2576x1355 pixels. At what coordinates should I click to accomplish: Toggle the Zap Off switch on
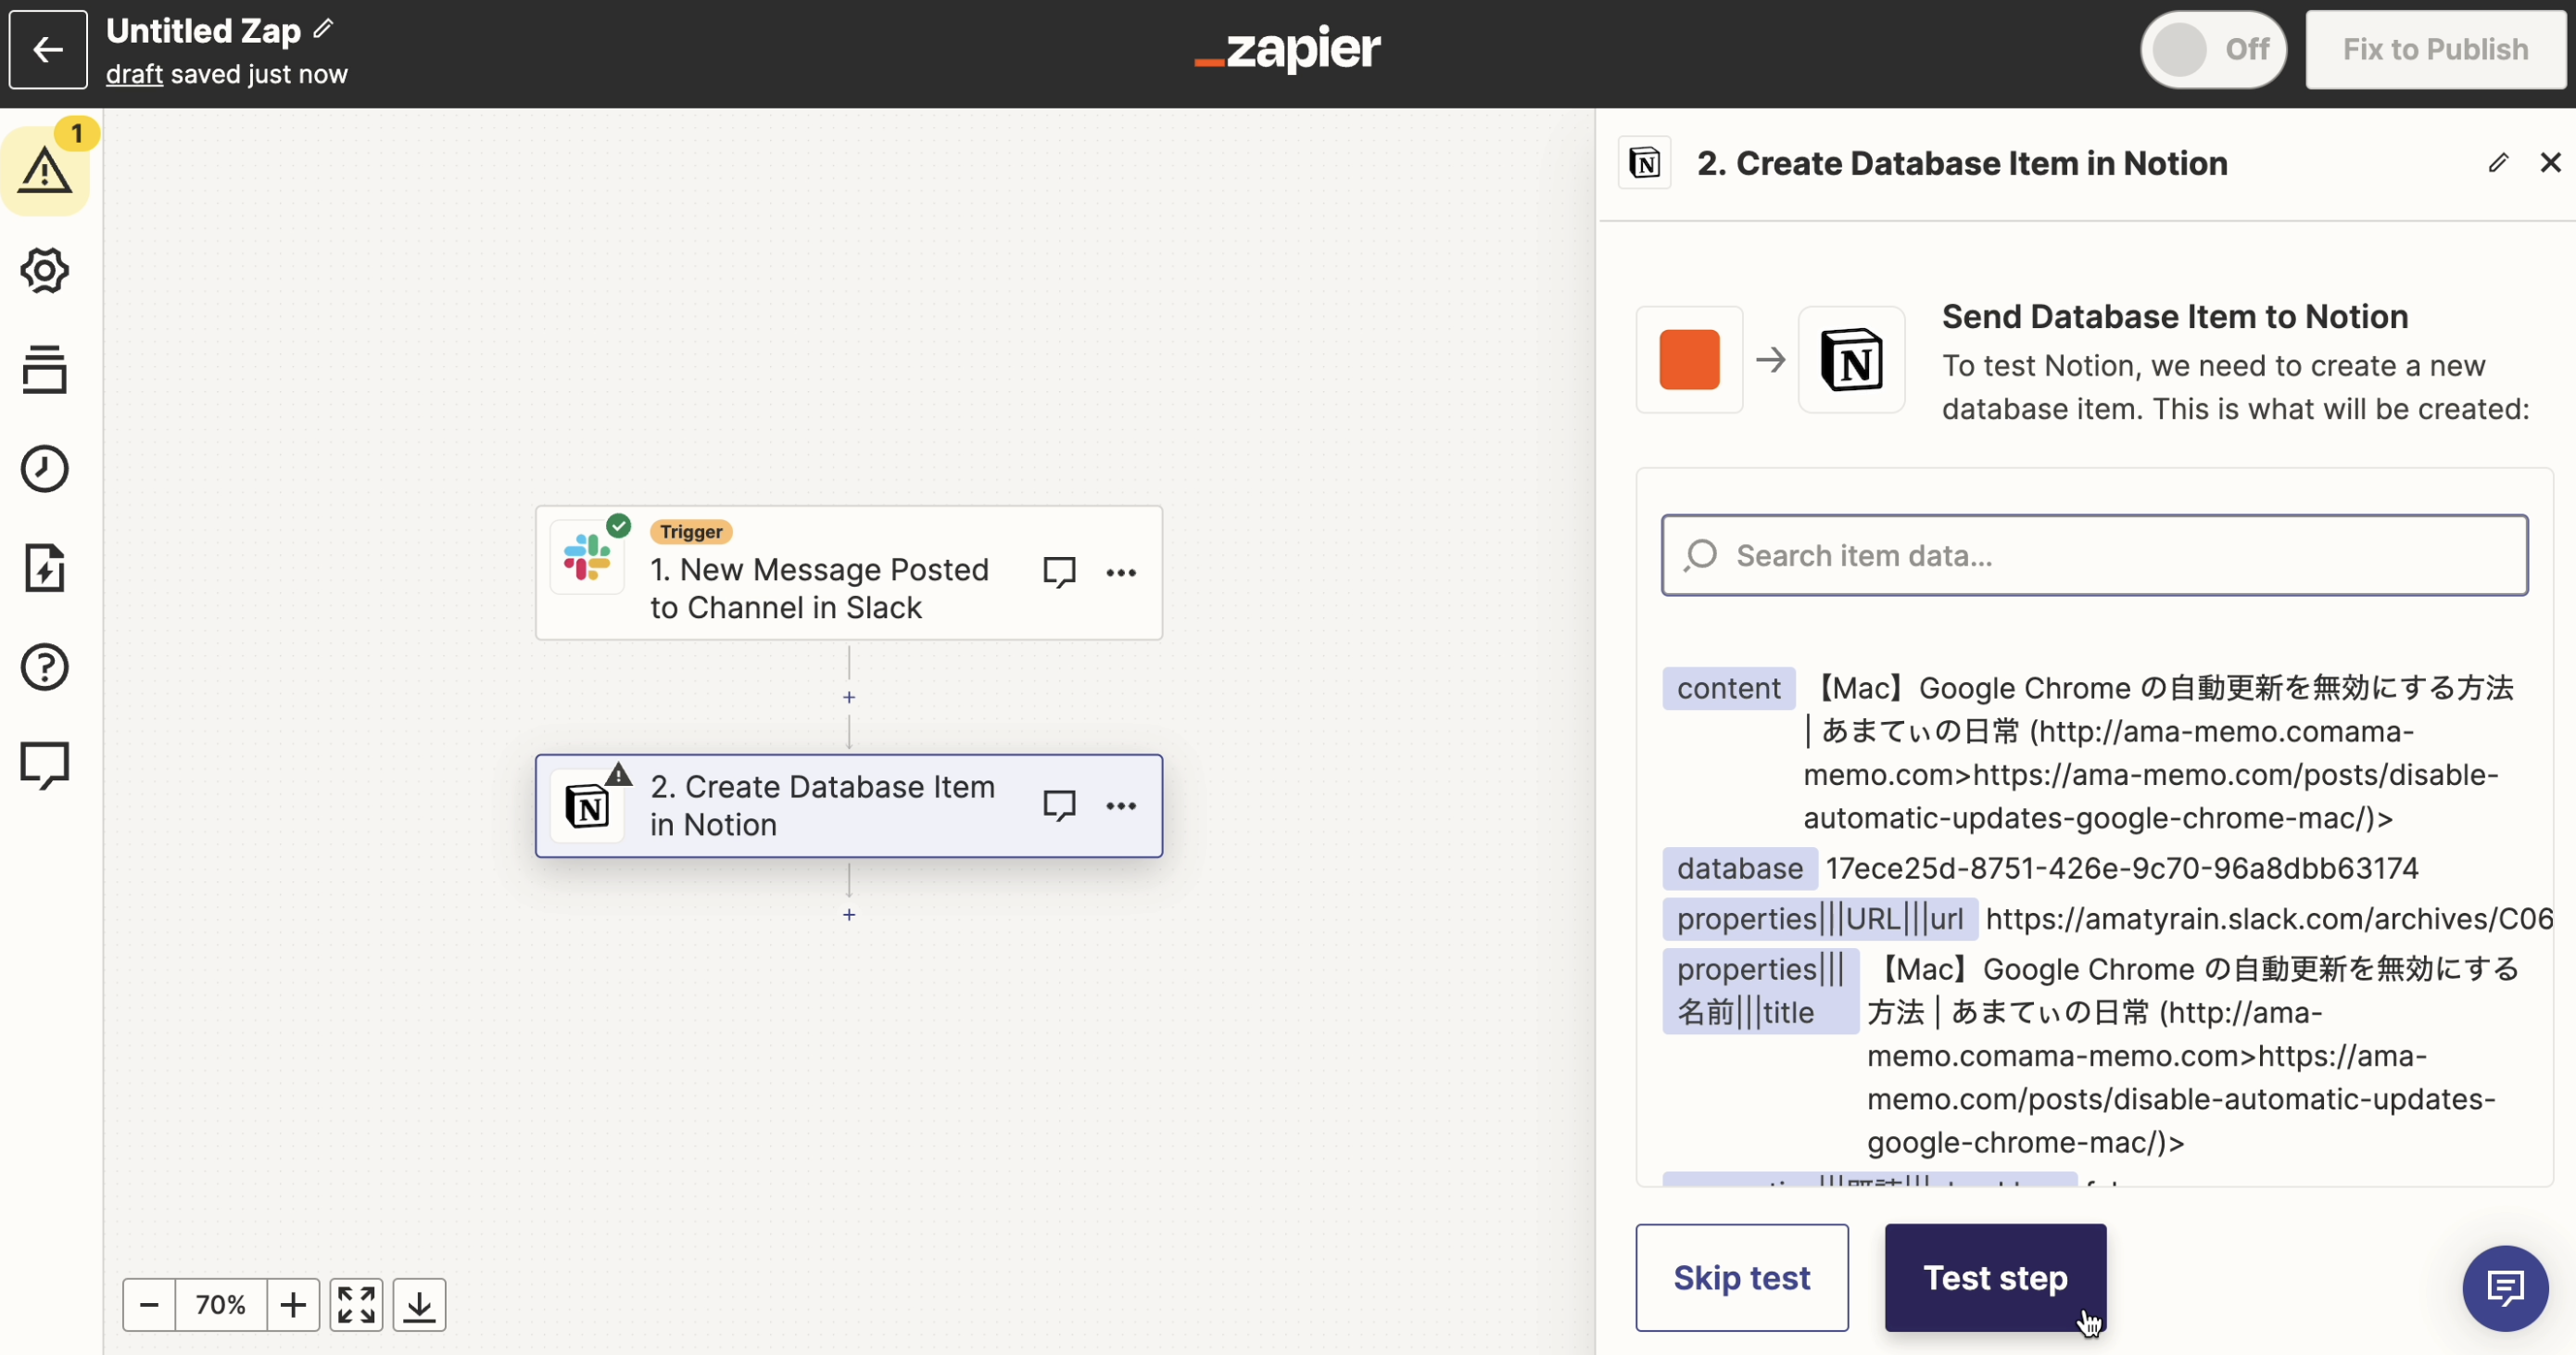2212,49
